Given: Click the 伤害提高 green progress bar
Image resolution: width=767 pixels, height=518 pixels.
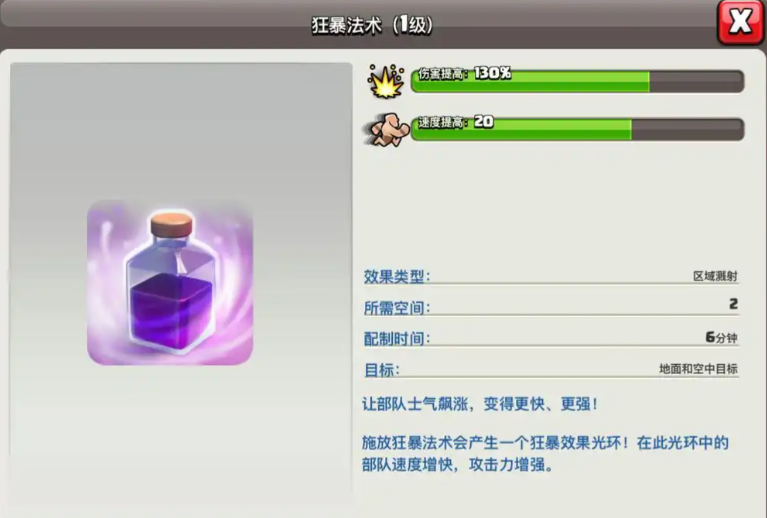Looking at the screenshot, I should [x=578, y=81].
